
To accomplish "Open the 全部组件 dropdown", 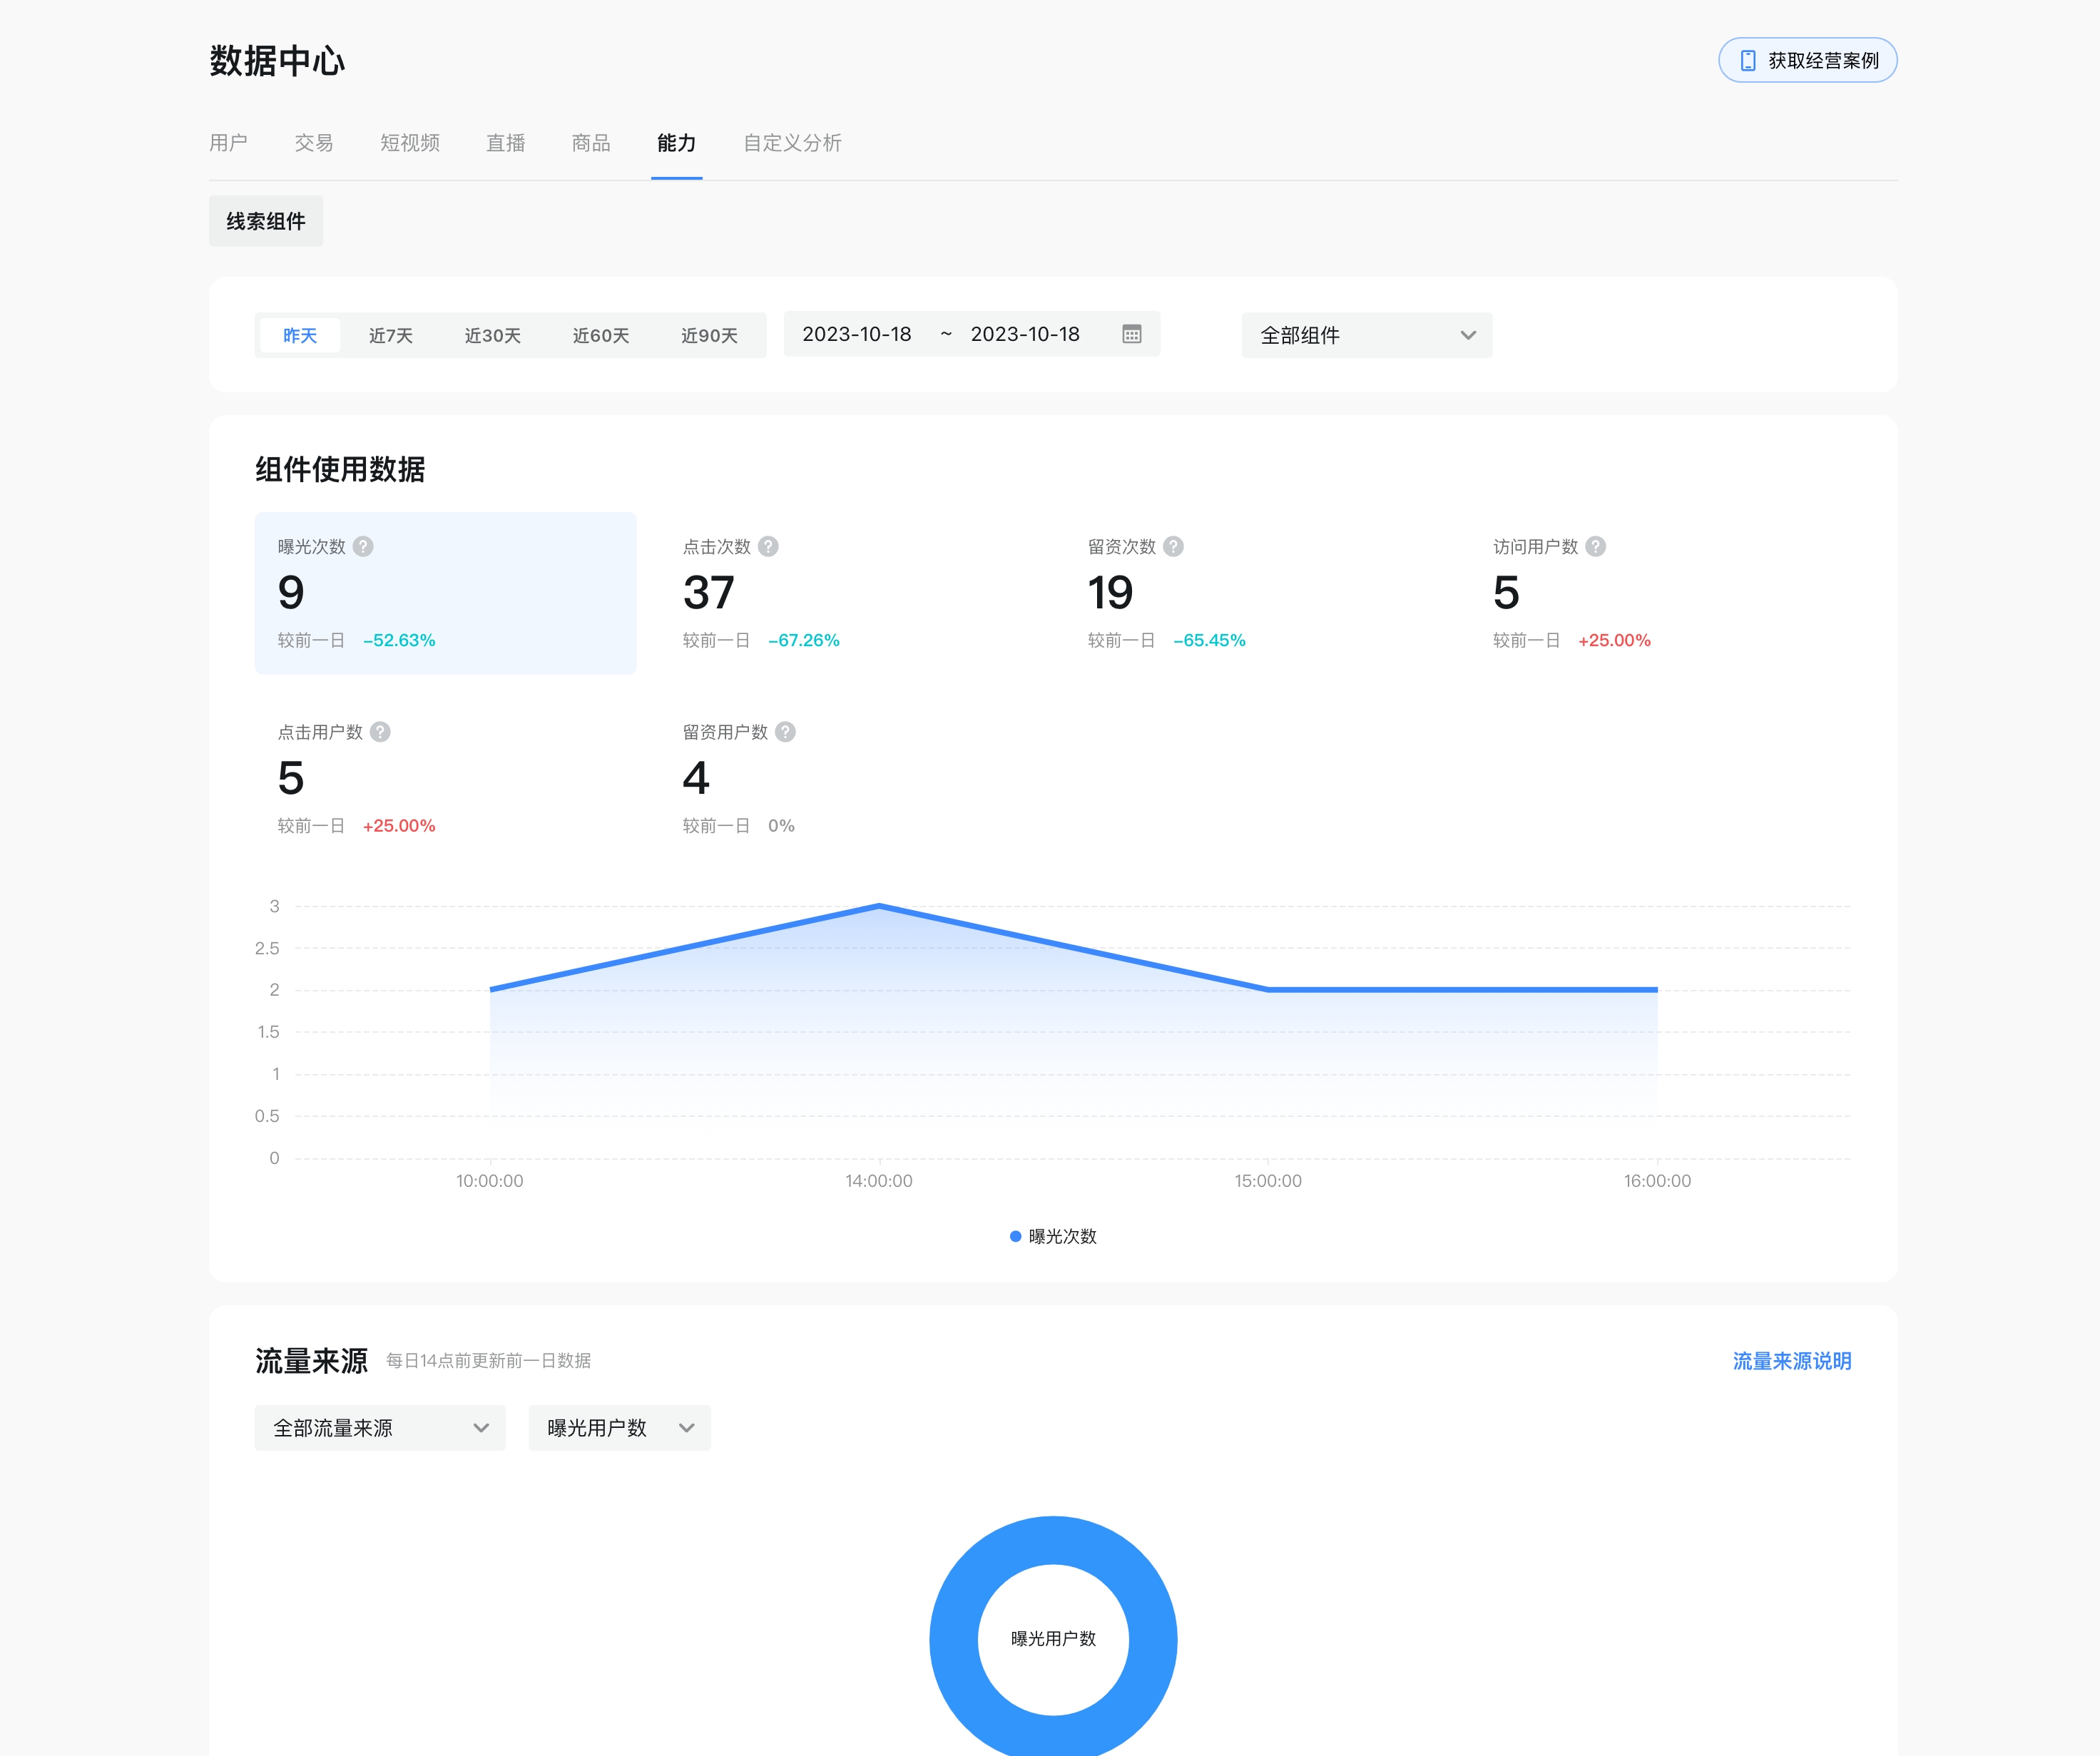I will coord(1366,335).
